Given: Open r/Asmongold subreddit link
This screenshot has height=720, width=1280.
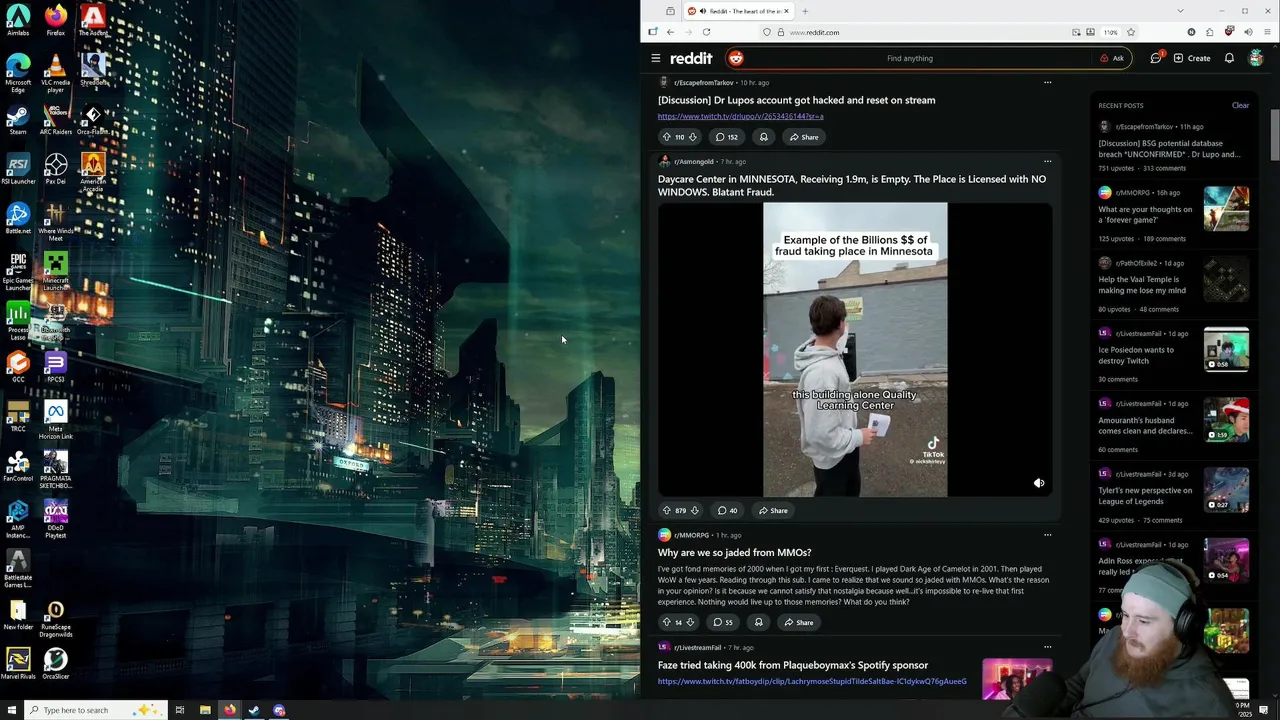Looking at the screenshot, I should (693, 161).
